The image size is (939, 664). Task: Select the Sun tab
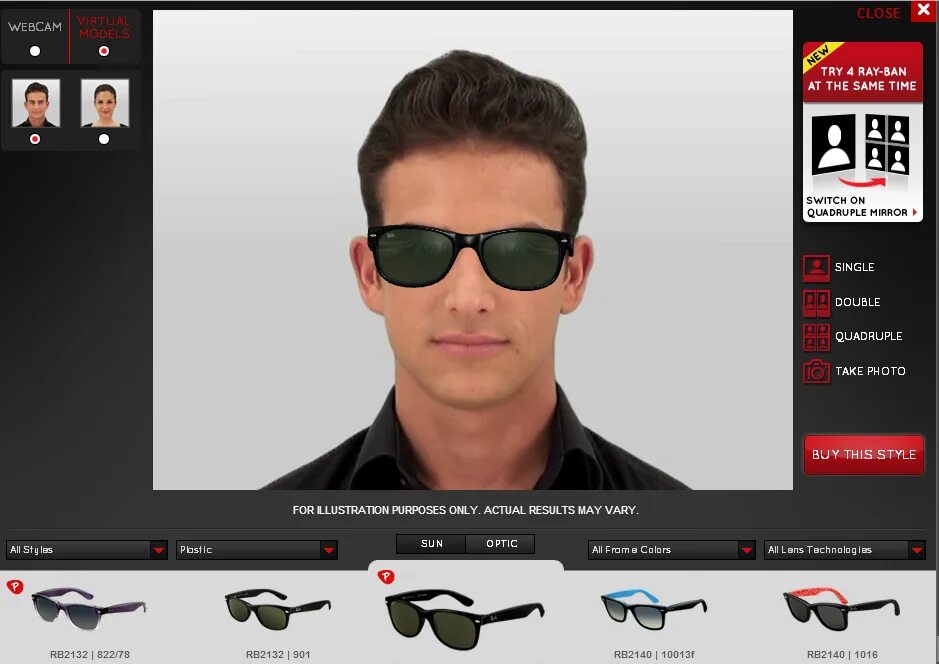click(431, 543)
